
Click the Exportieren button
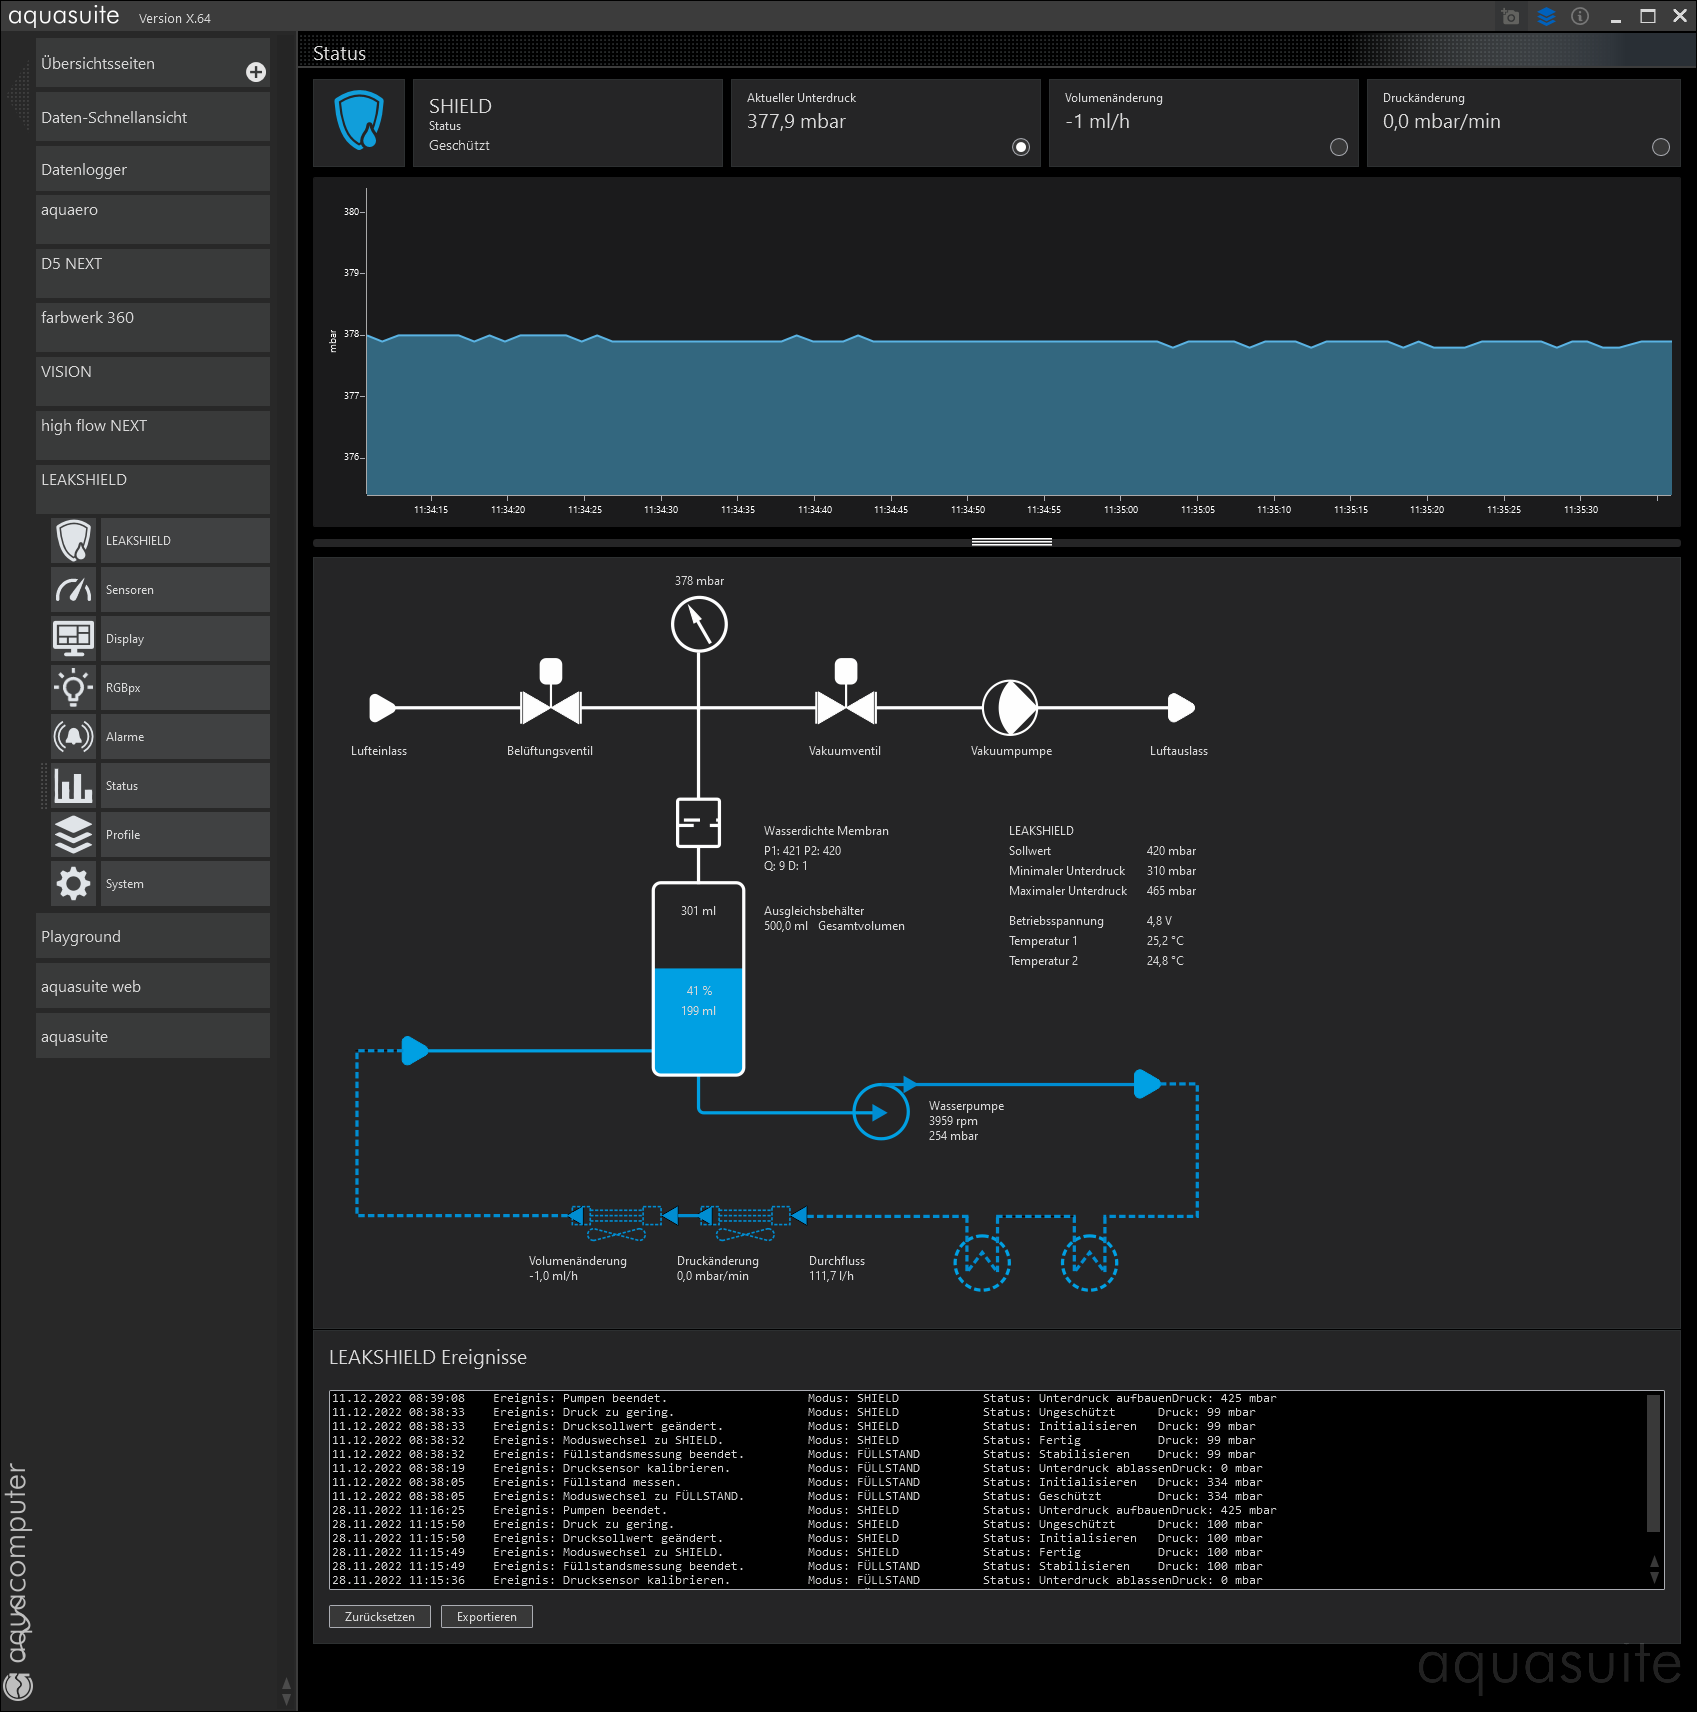[487, 1617]
